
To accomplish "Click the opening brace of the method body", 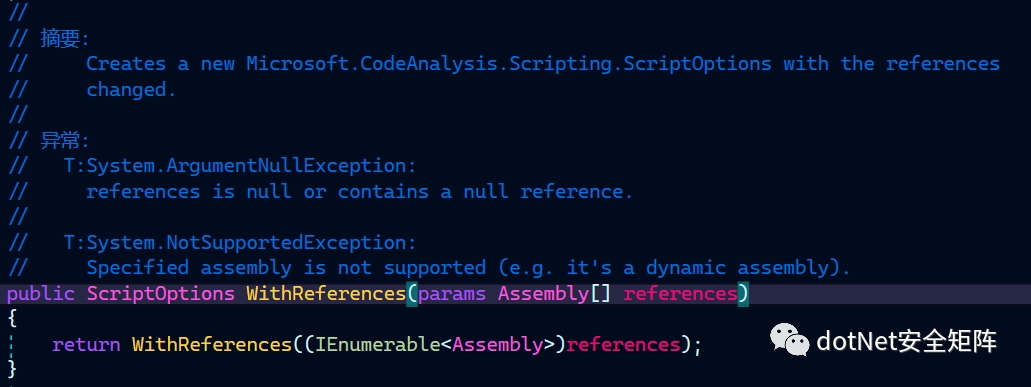I will 12,319.
